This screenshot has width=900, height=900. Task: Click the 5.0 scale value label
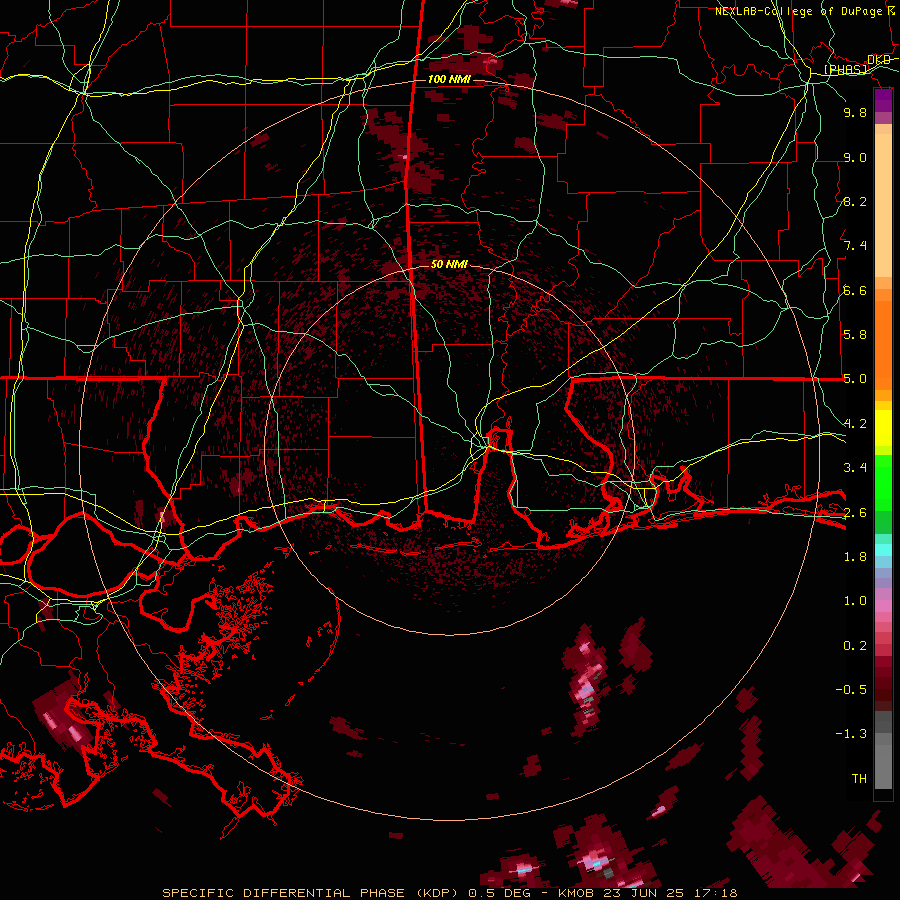(x=855, y=379)
